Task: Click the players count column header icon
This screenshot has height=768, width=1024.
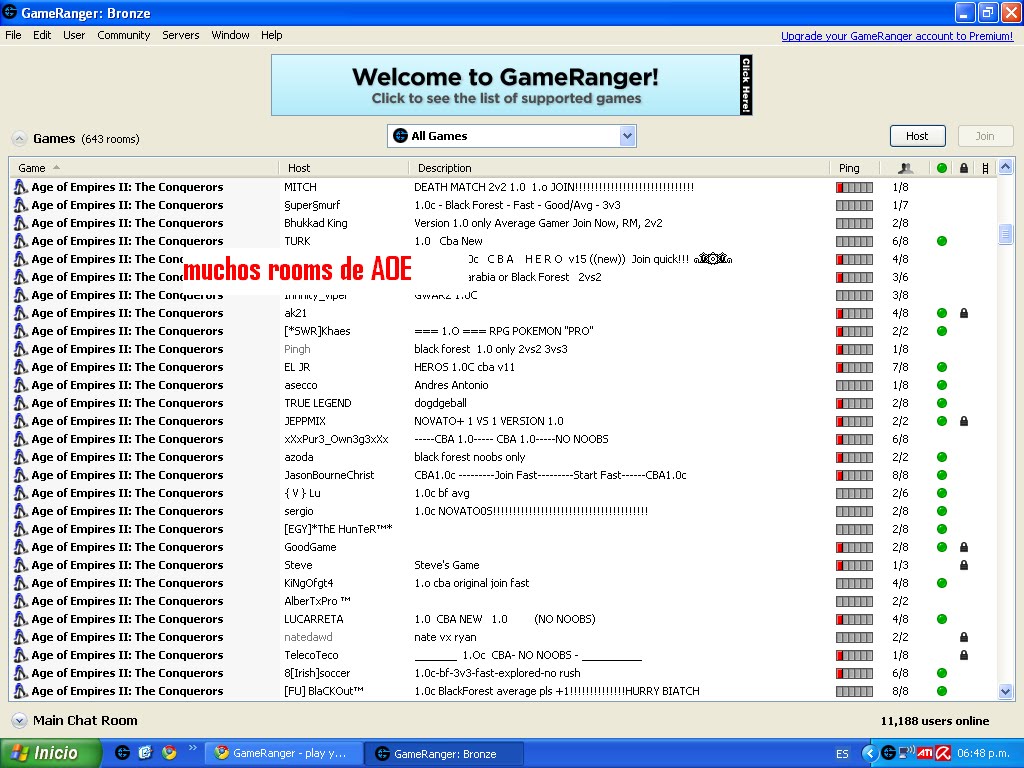Action: coord(905,167)
